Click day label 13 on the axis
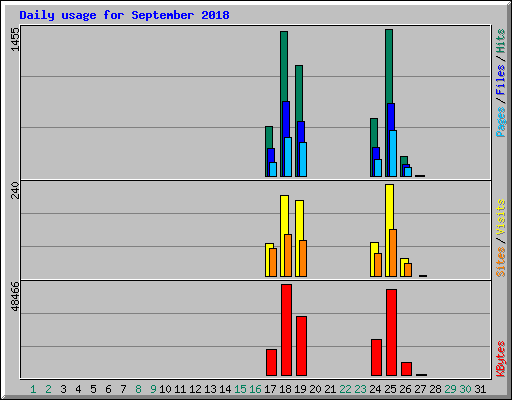 (x=210, y=389)
